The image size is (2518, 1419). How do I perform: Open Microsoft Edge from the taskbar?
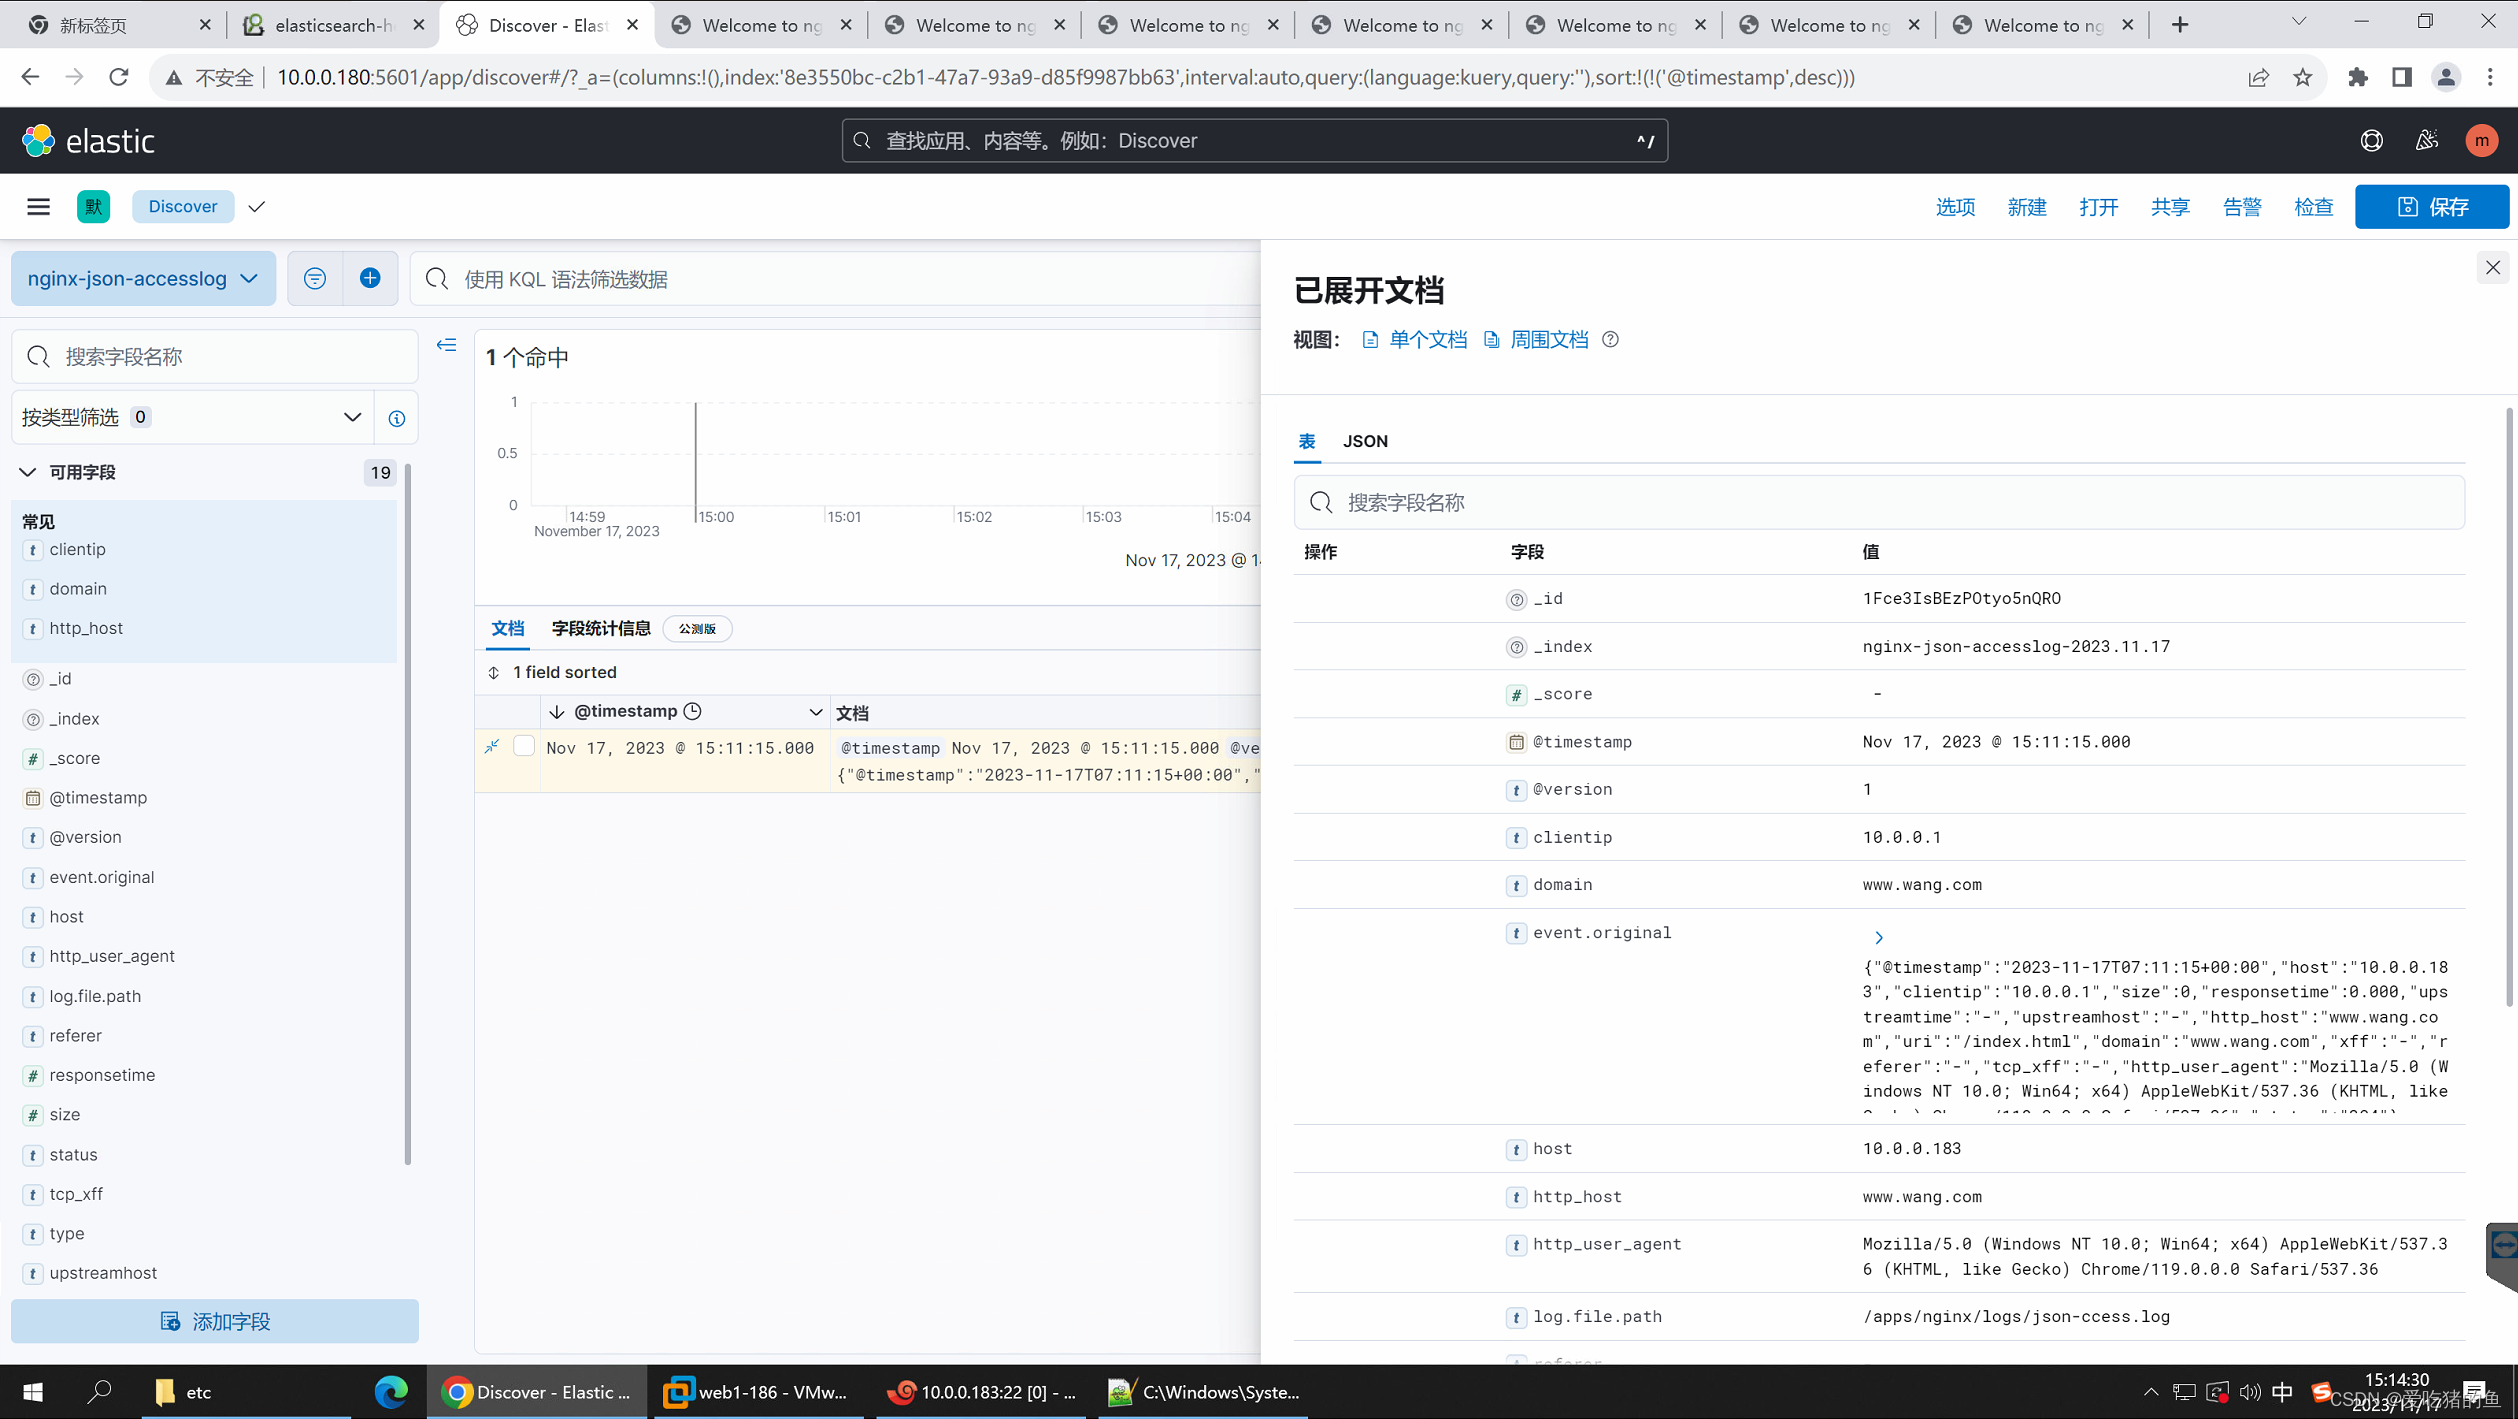pyautogui.click(x=391, y=1391)
